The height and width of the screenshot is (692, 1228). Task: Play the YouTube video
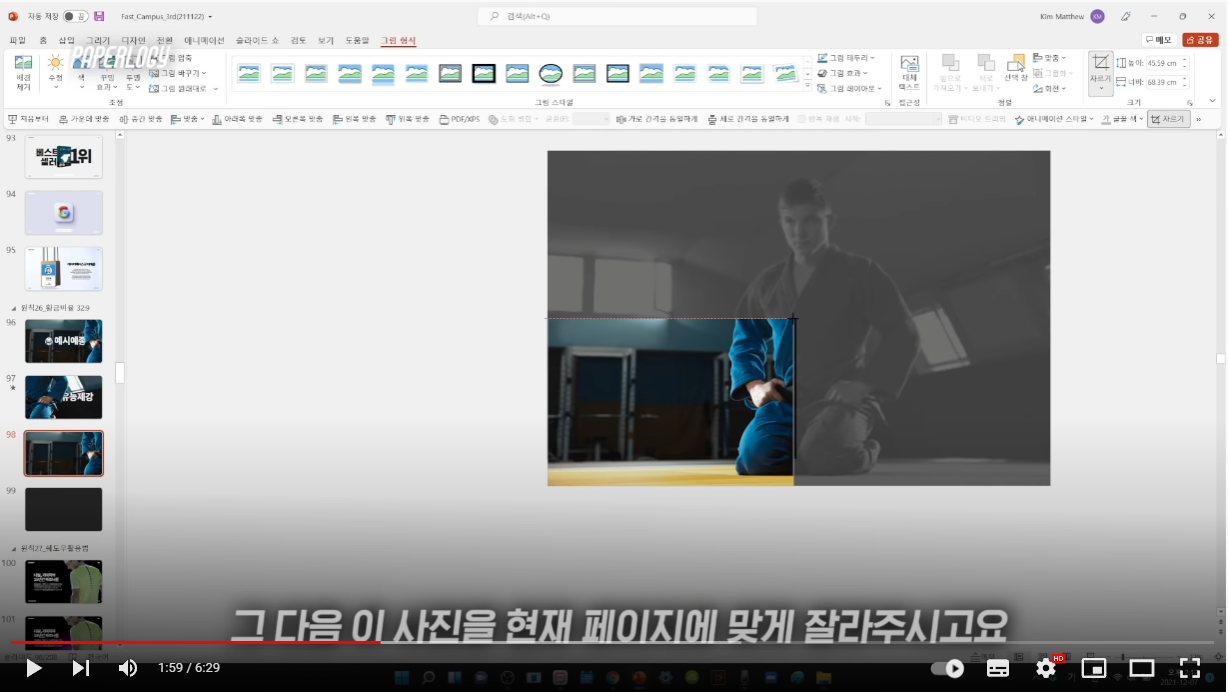click(x=33, y=667)
